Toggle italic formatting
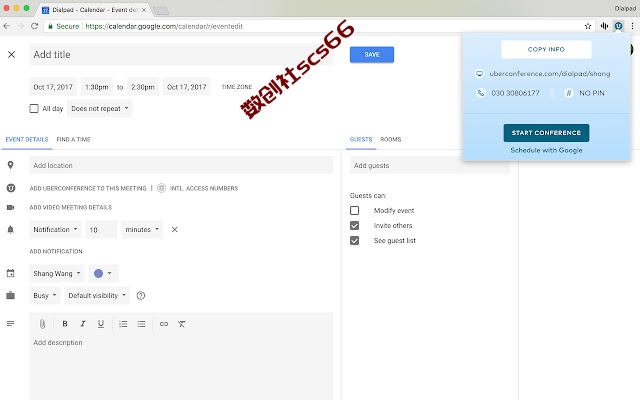The width and height of the screenshot is (640, 400). click(83, 324)
